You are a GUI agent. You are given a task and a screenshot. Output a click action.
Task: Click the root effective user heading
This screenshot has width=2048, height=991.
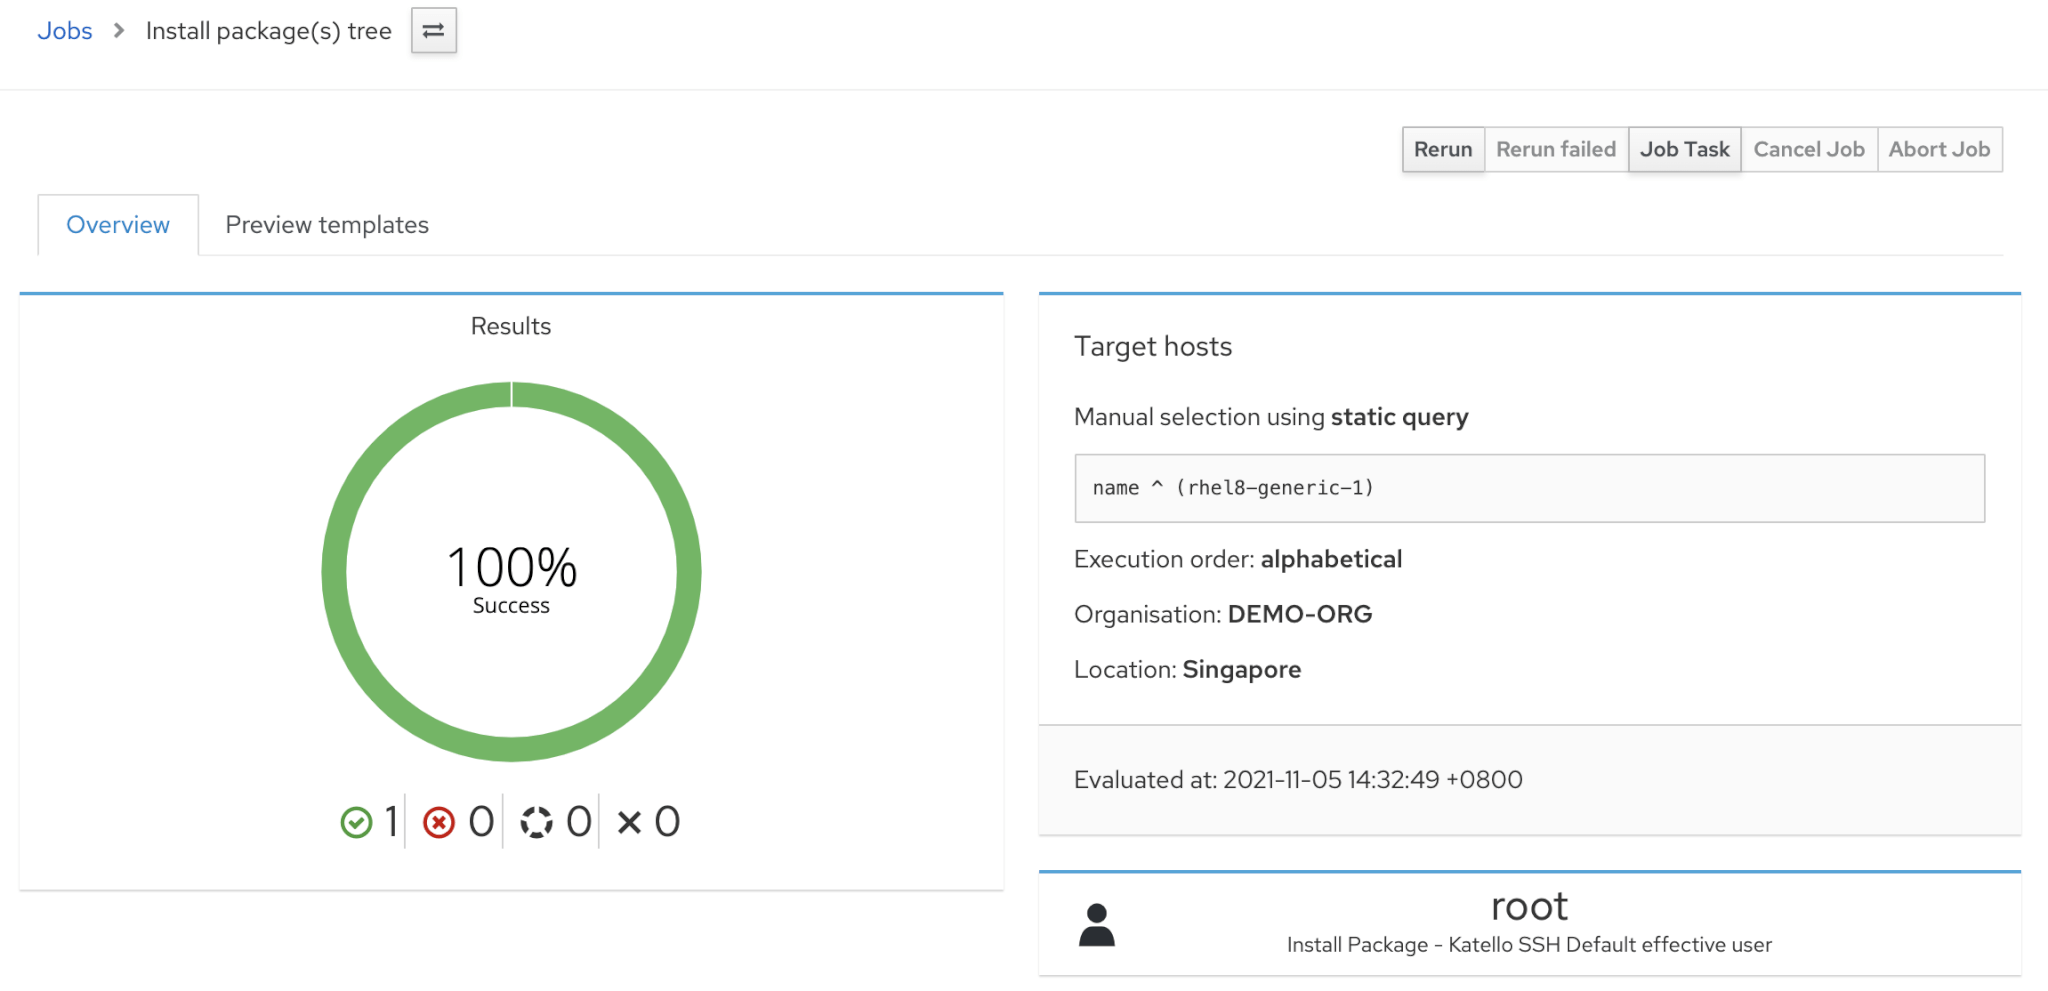(1529, 907)
